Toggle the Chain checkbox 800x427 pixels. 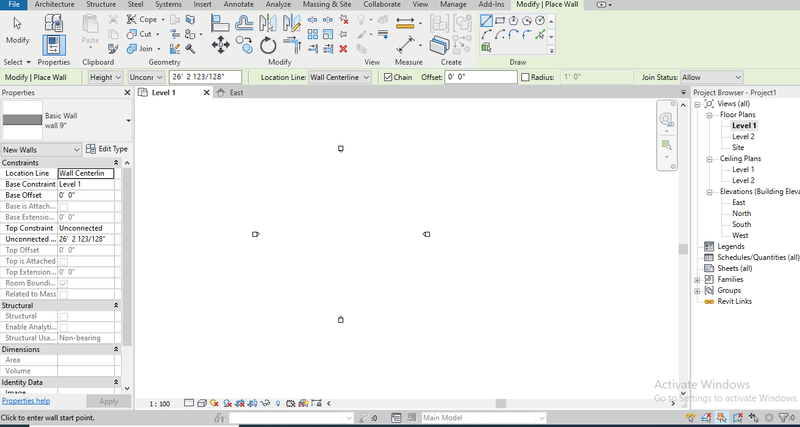(388, 78)
